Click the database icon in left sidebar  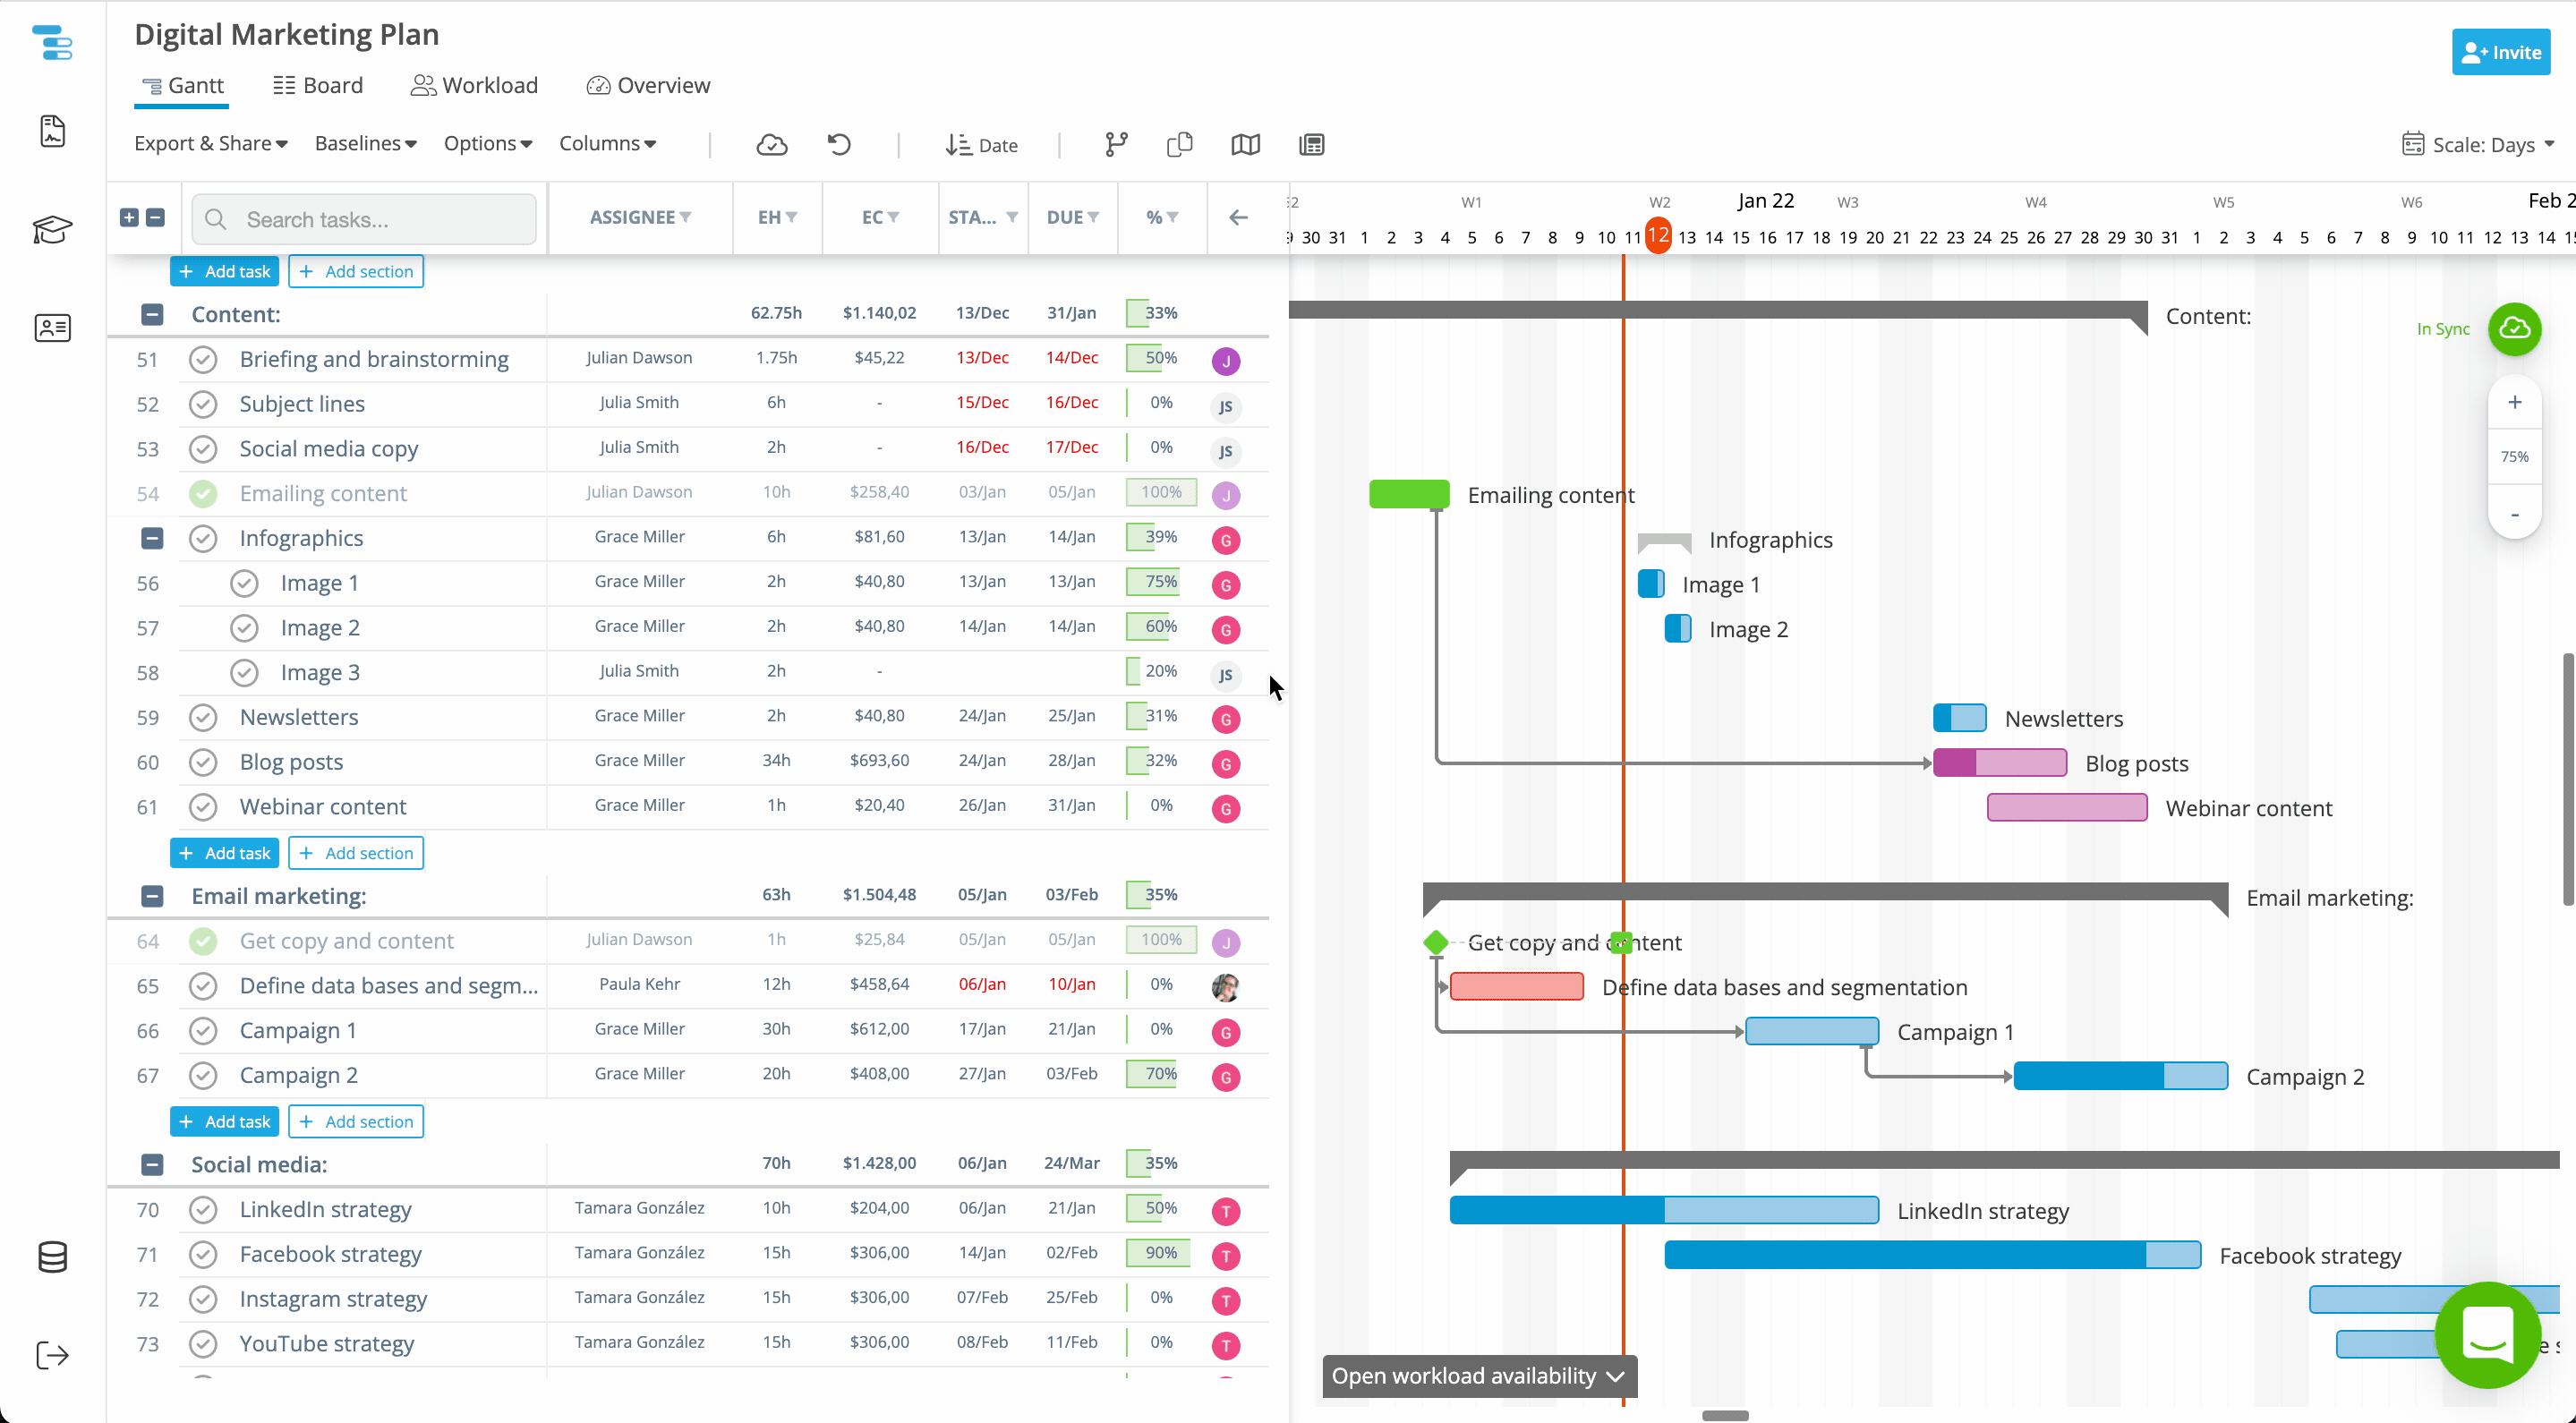[x=52, y=1257]
